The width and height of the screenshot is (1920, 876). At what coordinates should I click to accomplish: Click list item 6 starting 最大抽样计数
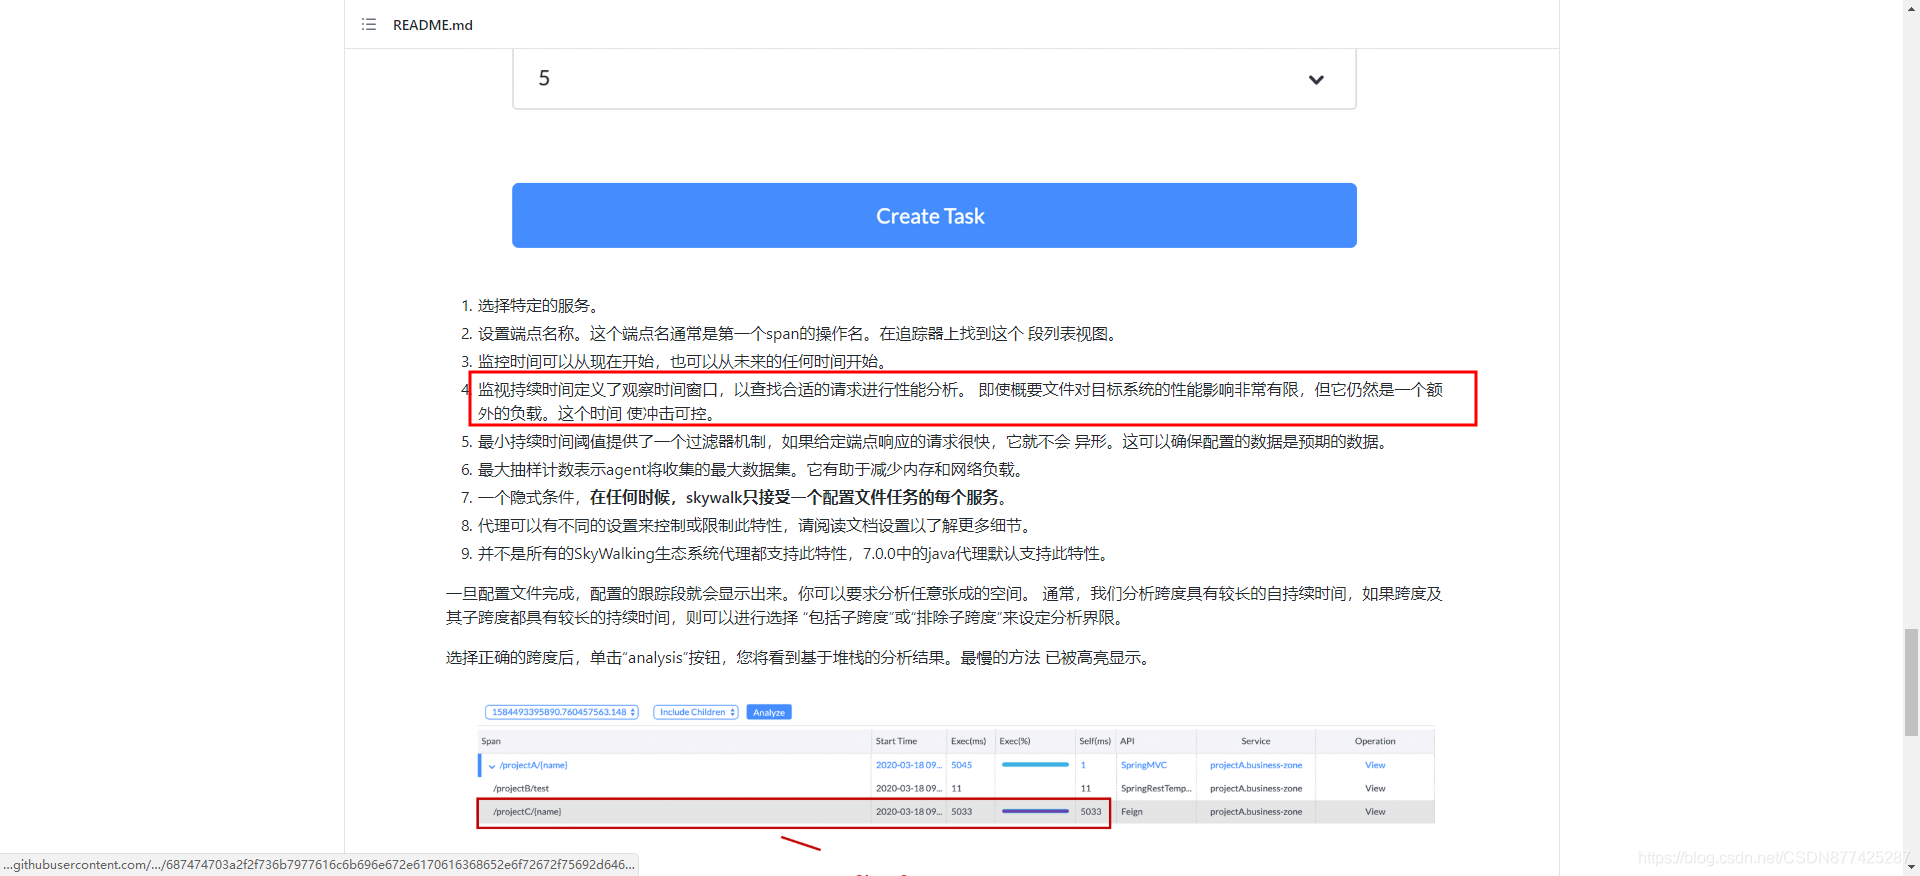coord(753,470)
